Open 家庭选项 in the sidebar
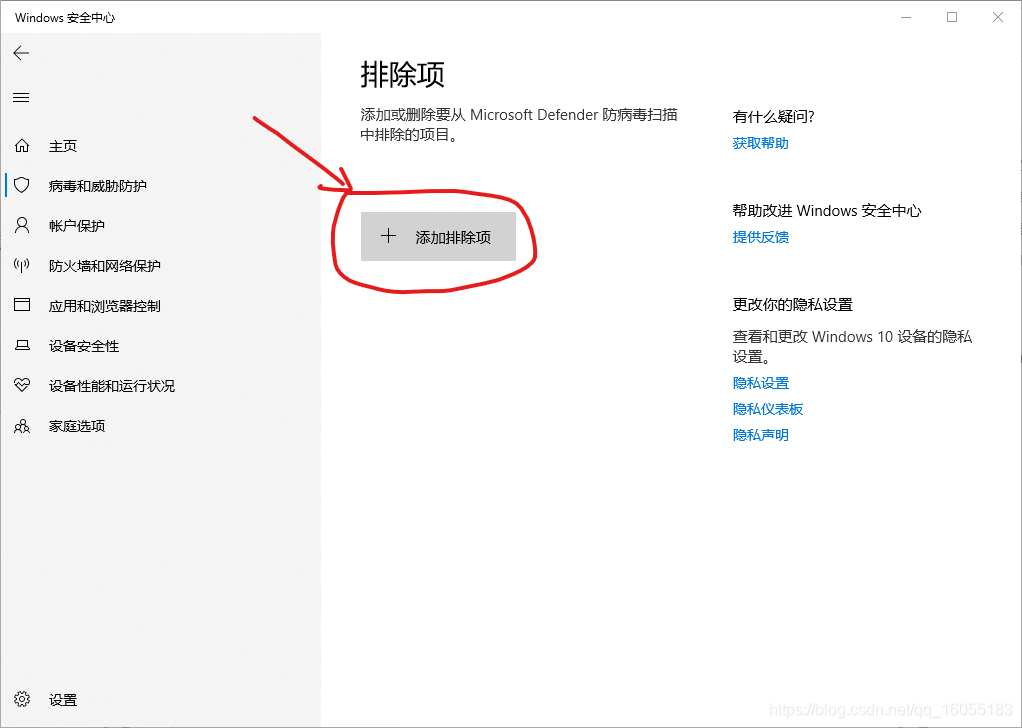 [160, 426]
